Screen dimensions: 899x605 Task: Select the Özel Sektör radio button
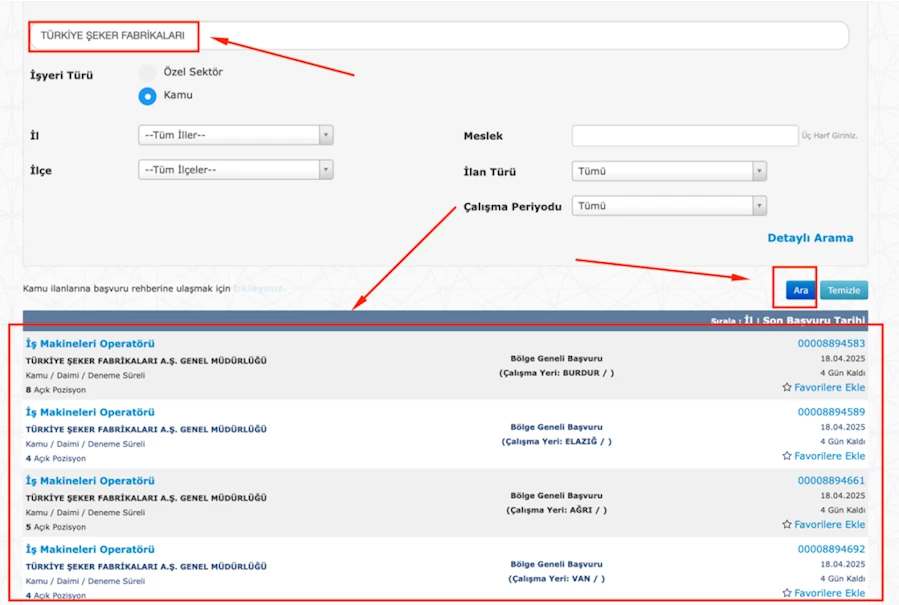(148, 72)
